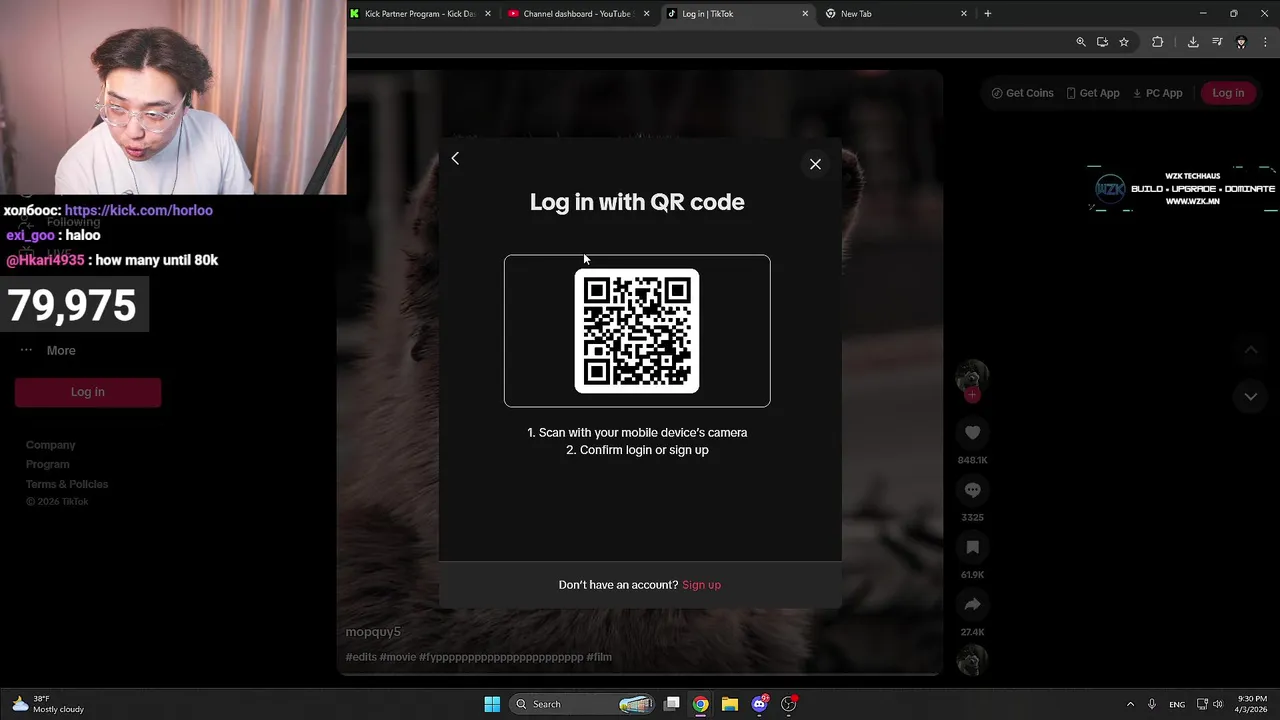Viewport: 1280px width, 720px height.
Task: Click the #movie hashtag
Action: click(398, 657)
